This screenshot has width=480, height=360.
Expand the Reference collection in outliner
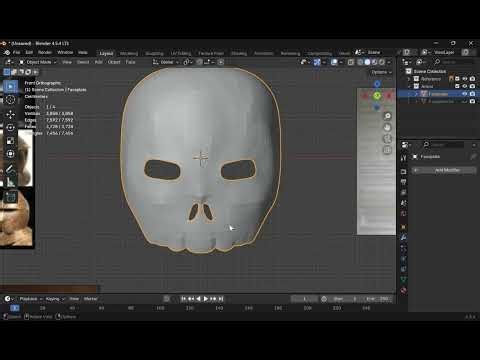click(409, 79)
